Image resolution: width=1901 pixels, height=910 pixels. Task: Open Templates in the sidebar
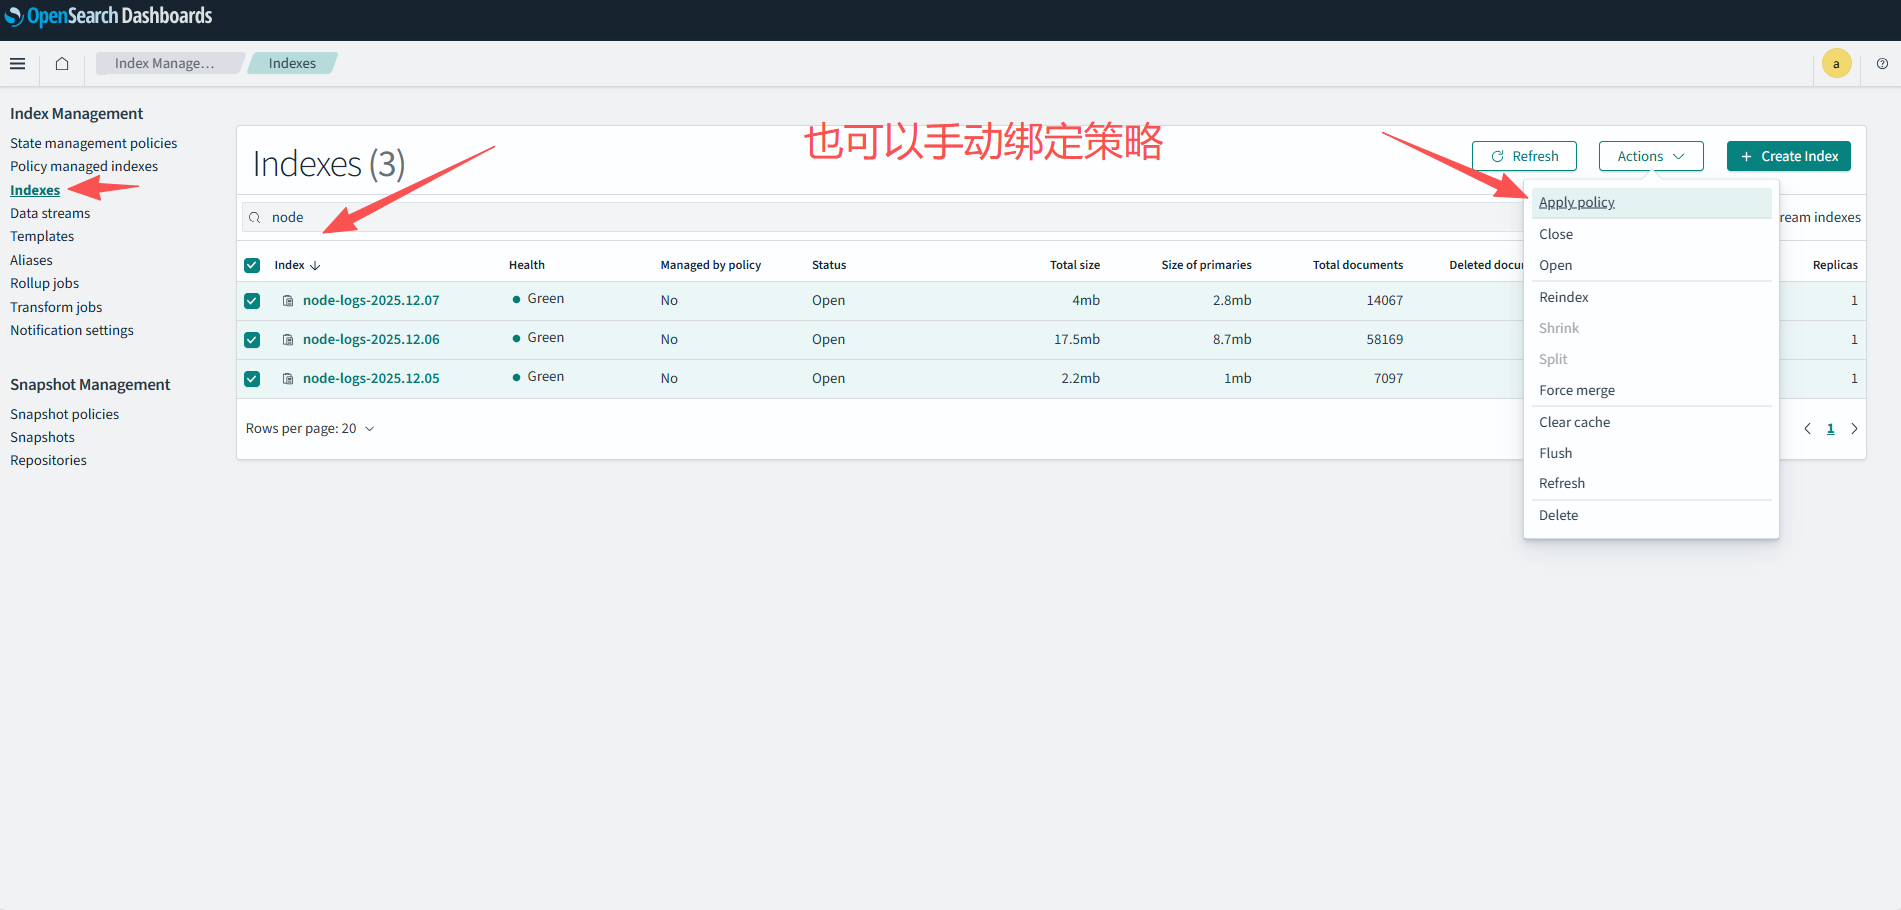(x=42, y=236)
